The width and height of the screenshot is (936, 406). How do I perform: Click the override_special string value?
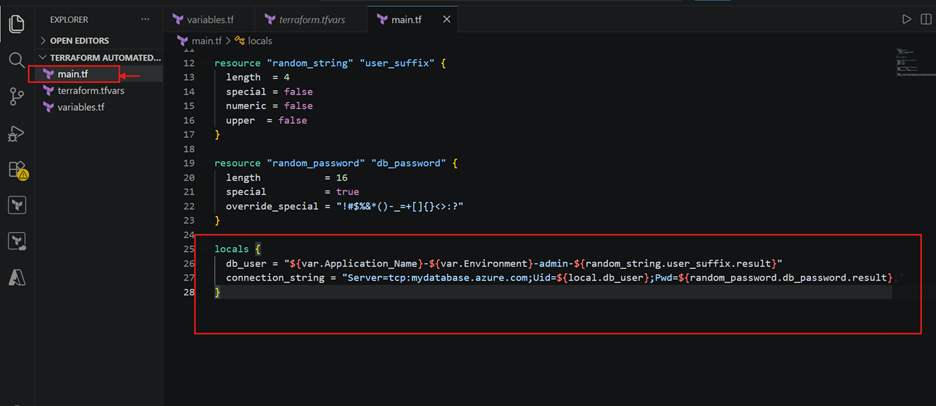pos(400,206)
